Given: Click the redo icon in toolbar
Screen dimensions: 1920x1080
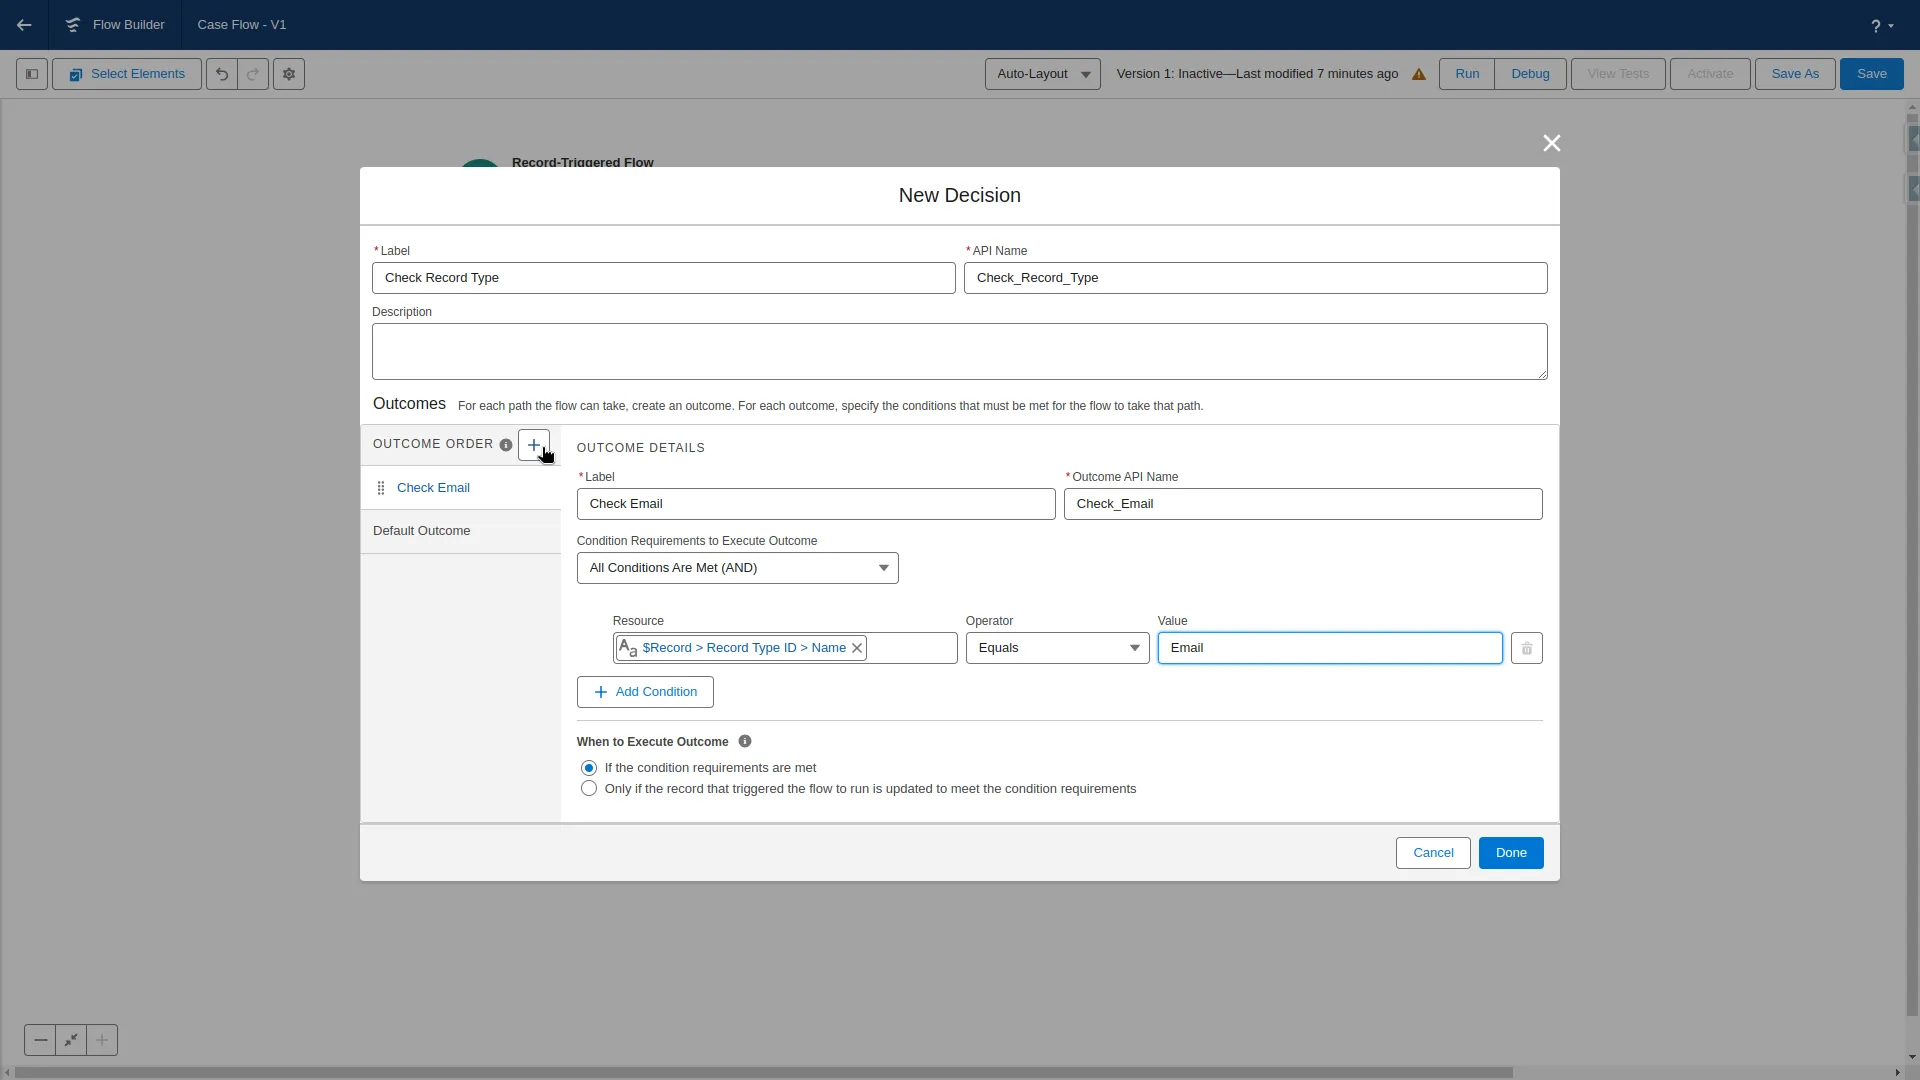Looking at the screenshot, I should [253, 74].
